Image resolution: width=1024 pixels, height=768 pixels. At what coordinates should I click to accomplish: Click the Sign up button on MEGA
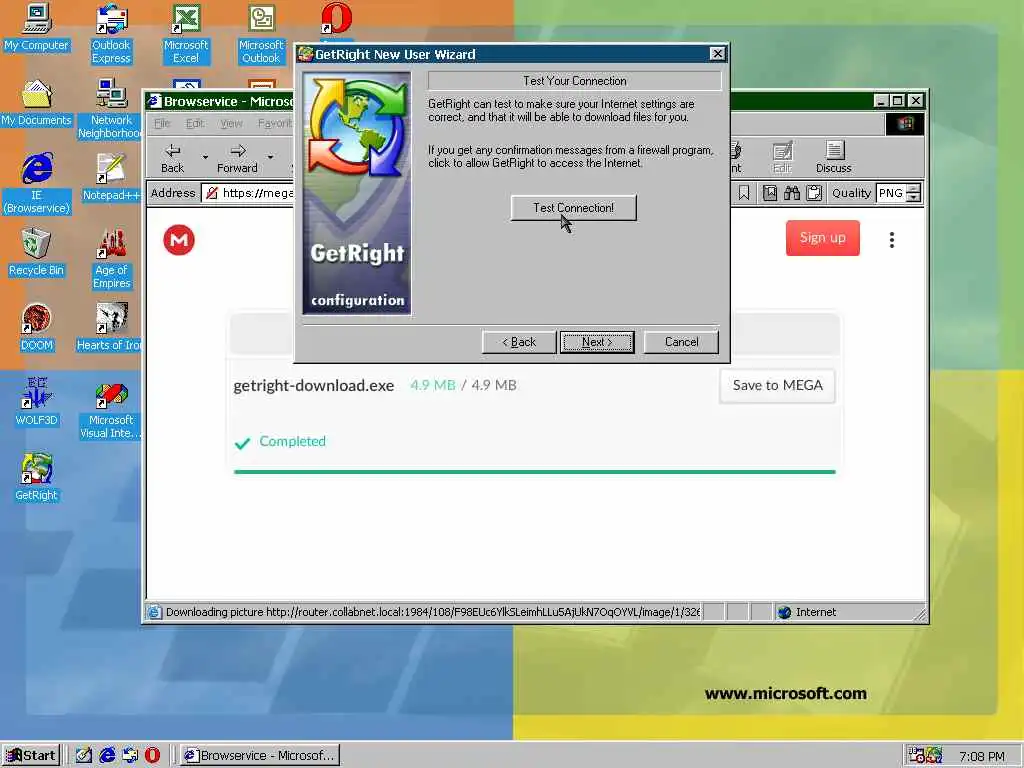click(822, 238)
